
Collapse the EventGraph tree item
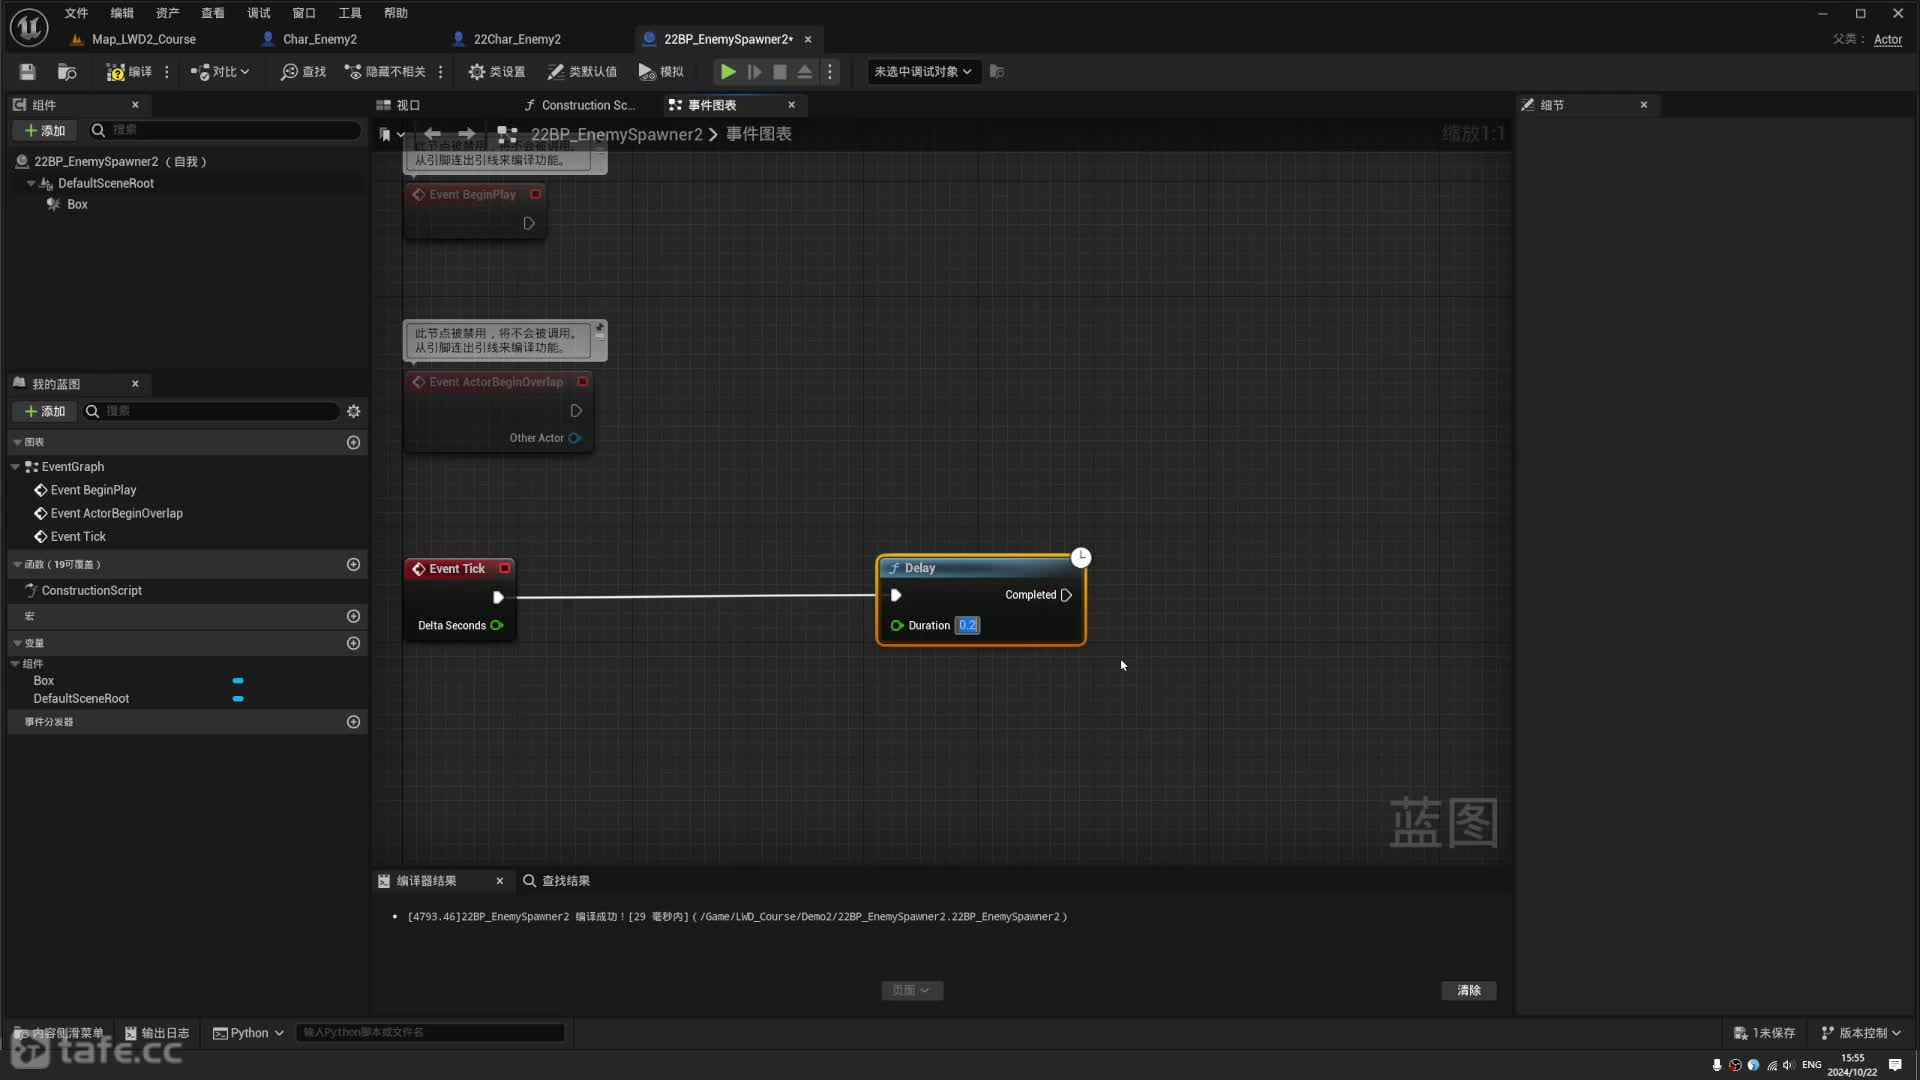pos(15,467)
